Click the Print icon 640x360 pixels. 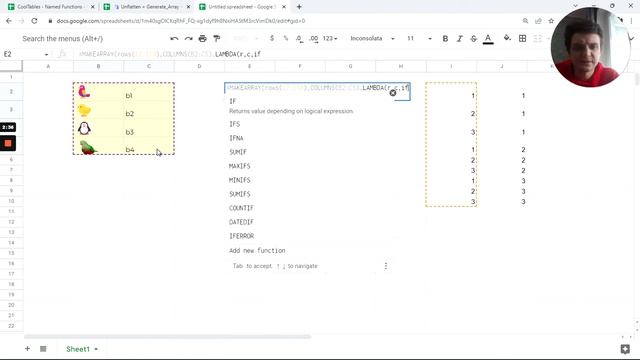(x=202, y=38)
